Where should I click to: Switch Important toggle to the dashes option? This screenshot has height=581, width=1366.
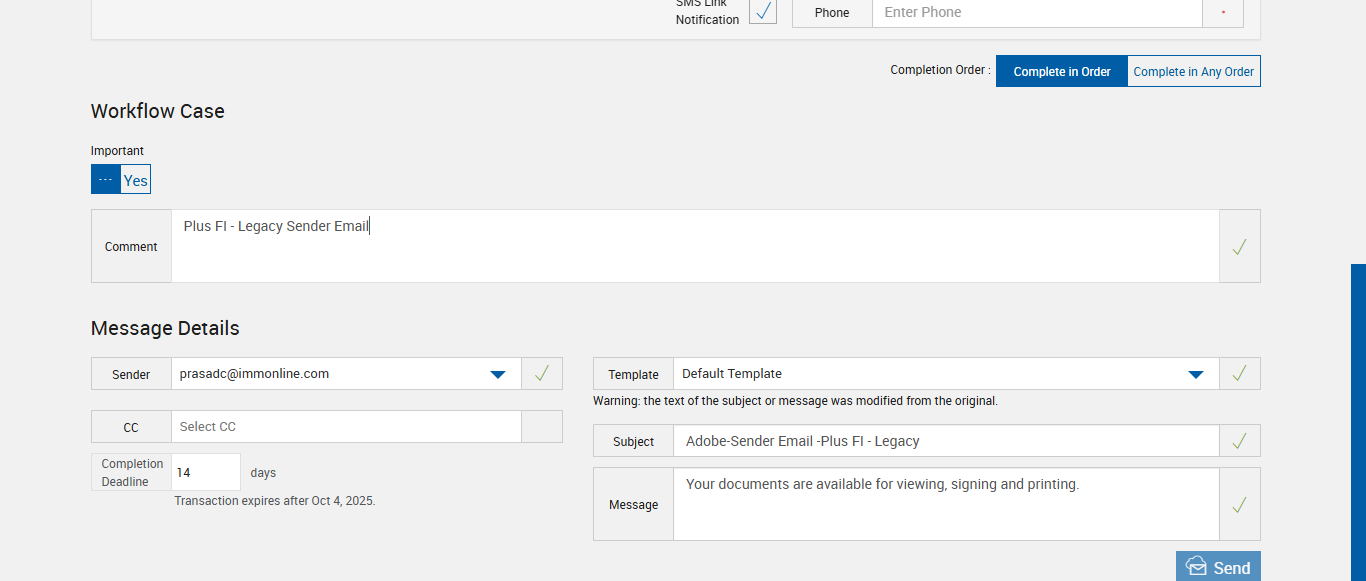point(106,180)
